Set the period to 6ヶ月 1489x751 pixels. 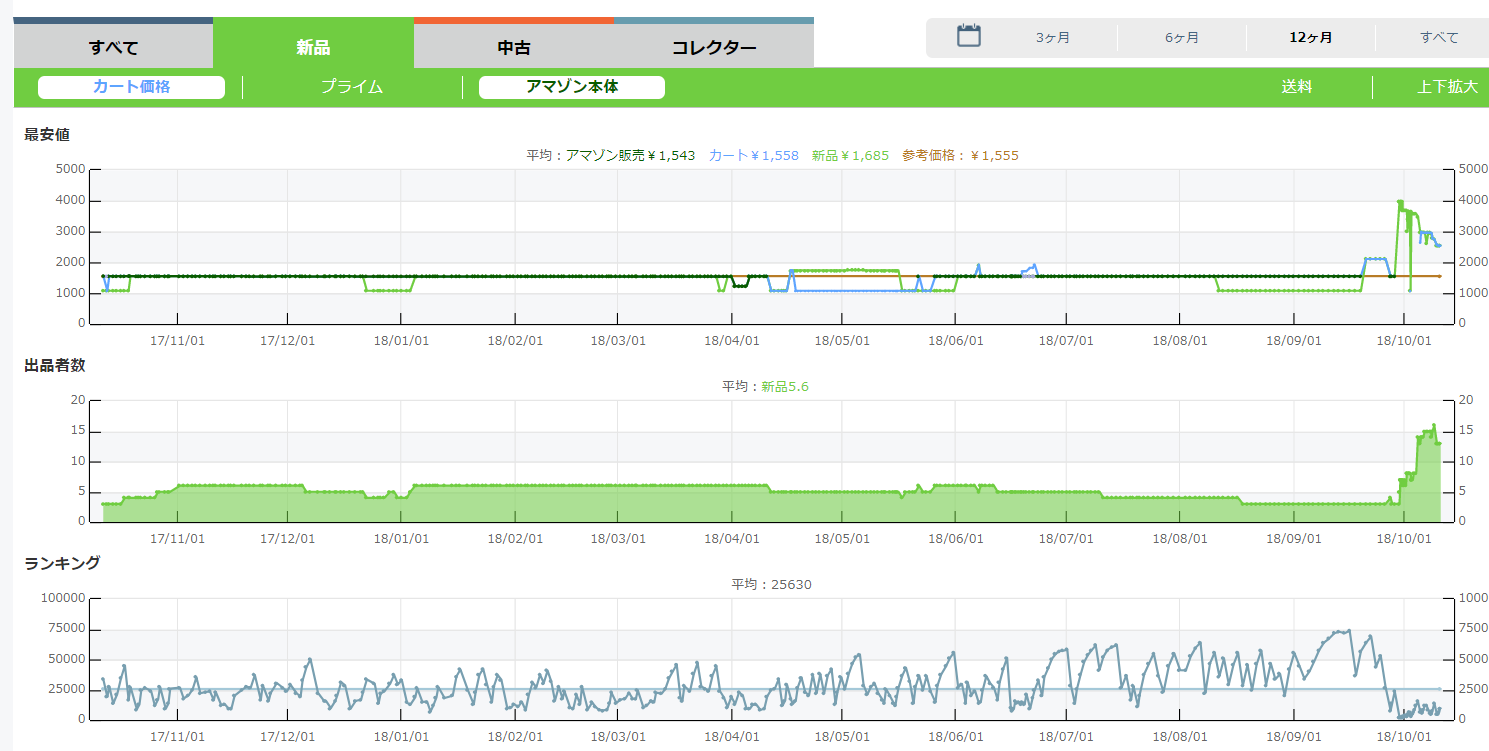(x=1181, y=38)
